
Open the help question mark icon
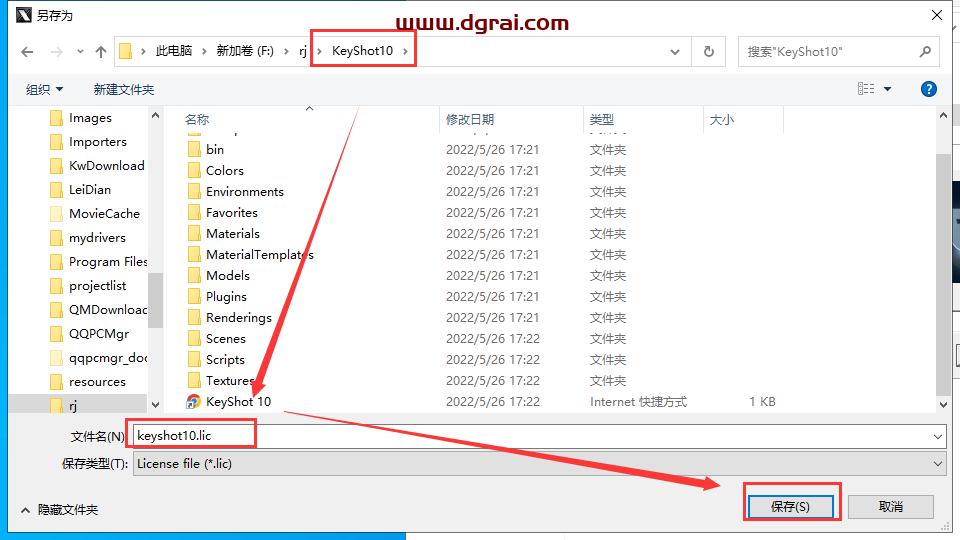929,89
